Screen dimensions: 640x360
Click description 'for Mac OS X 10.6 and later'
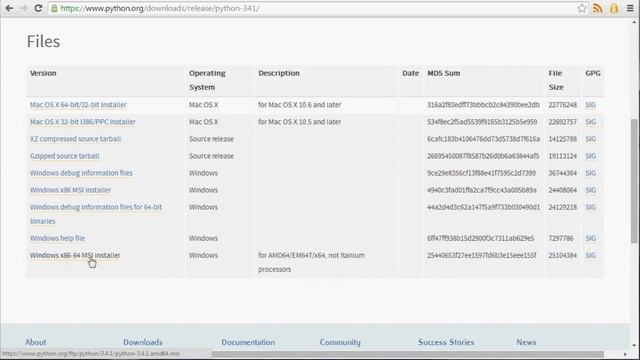click(x=299, y=105)
